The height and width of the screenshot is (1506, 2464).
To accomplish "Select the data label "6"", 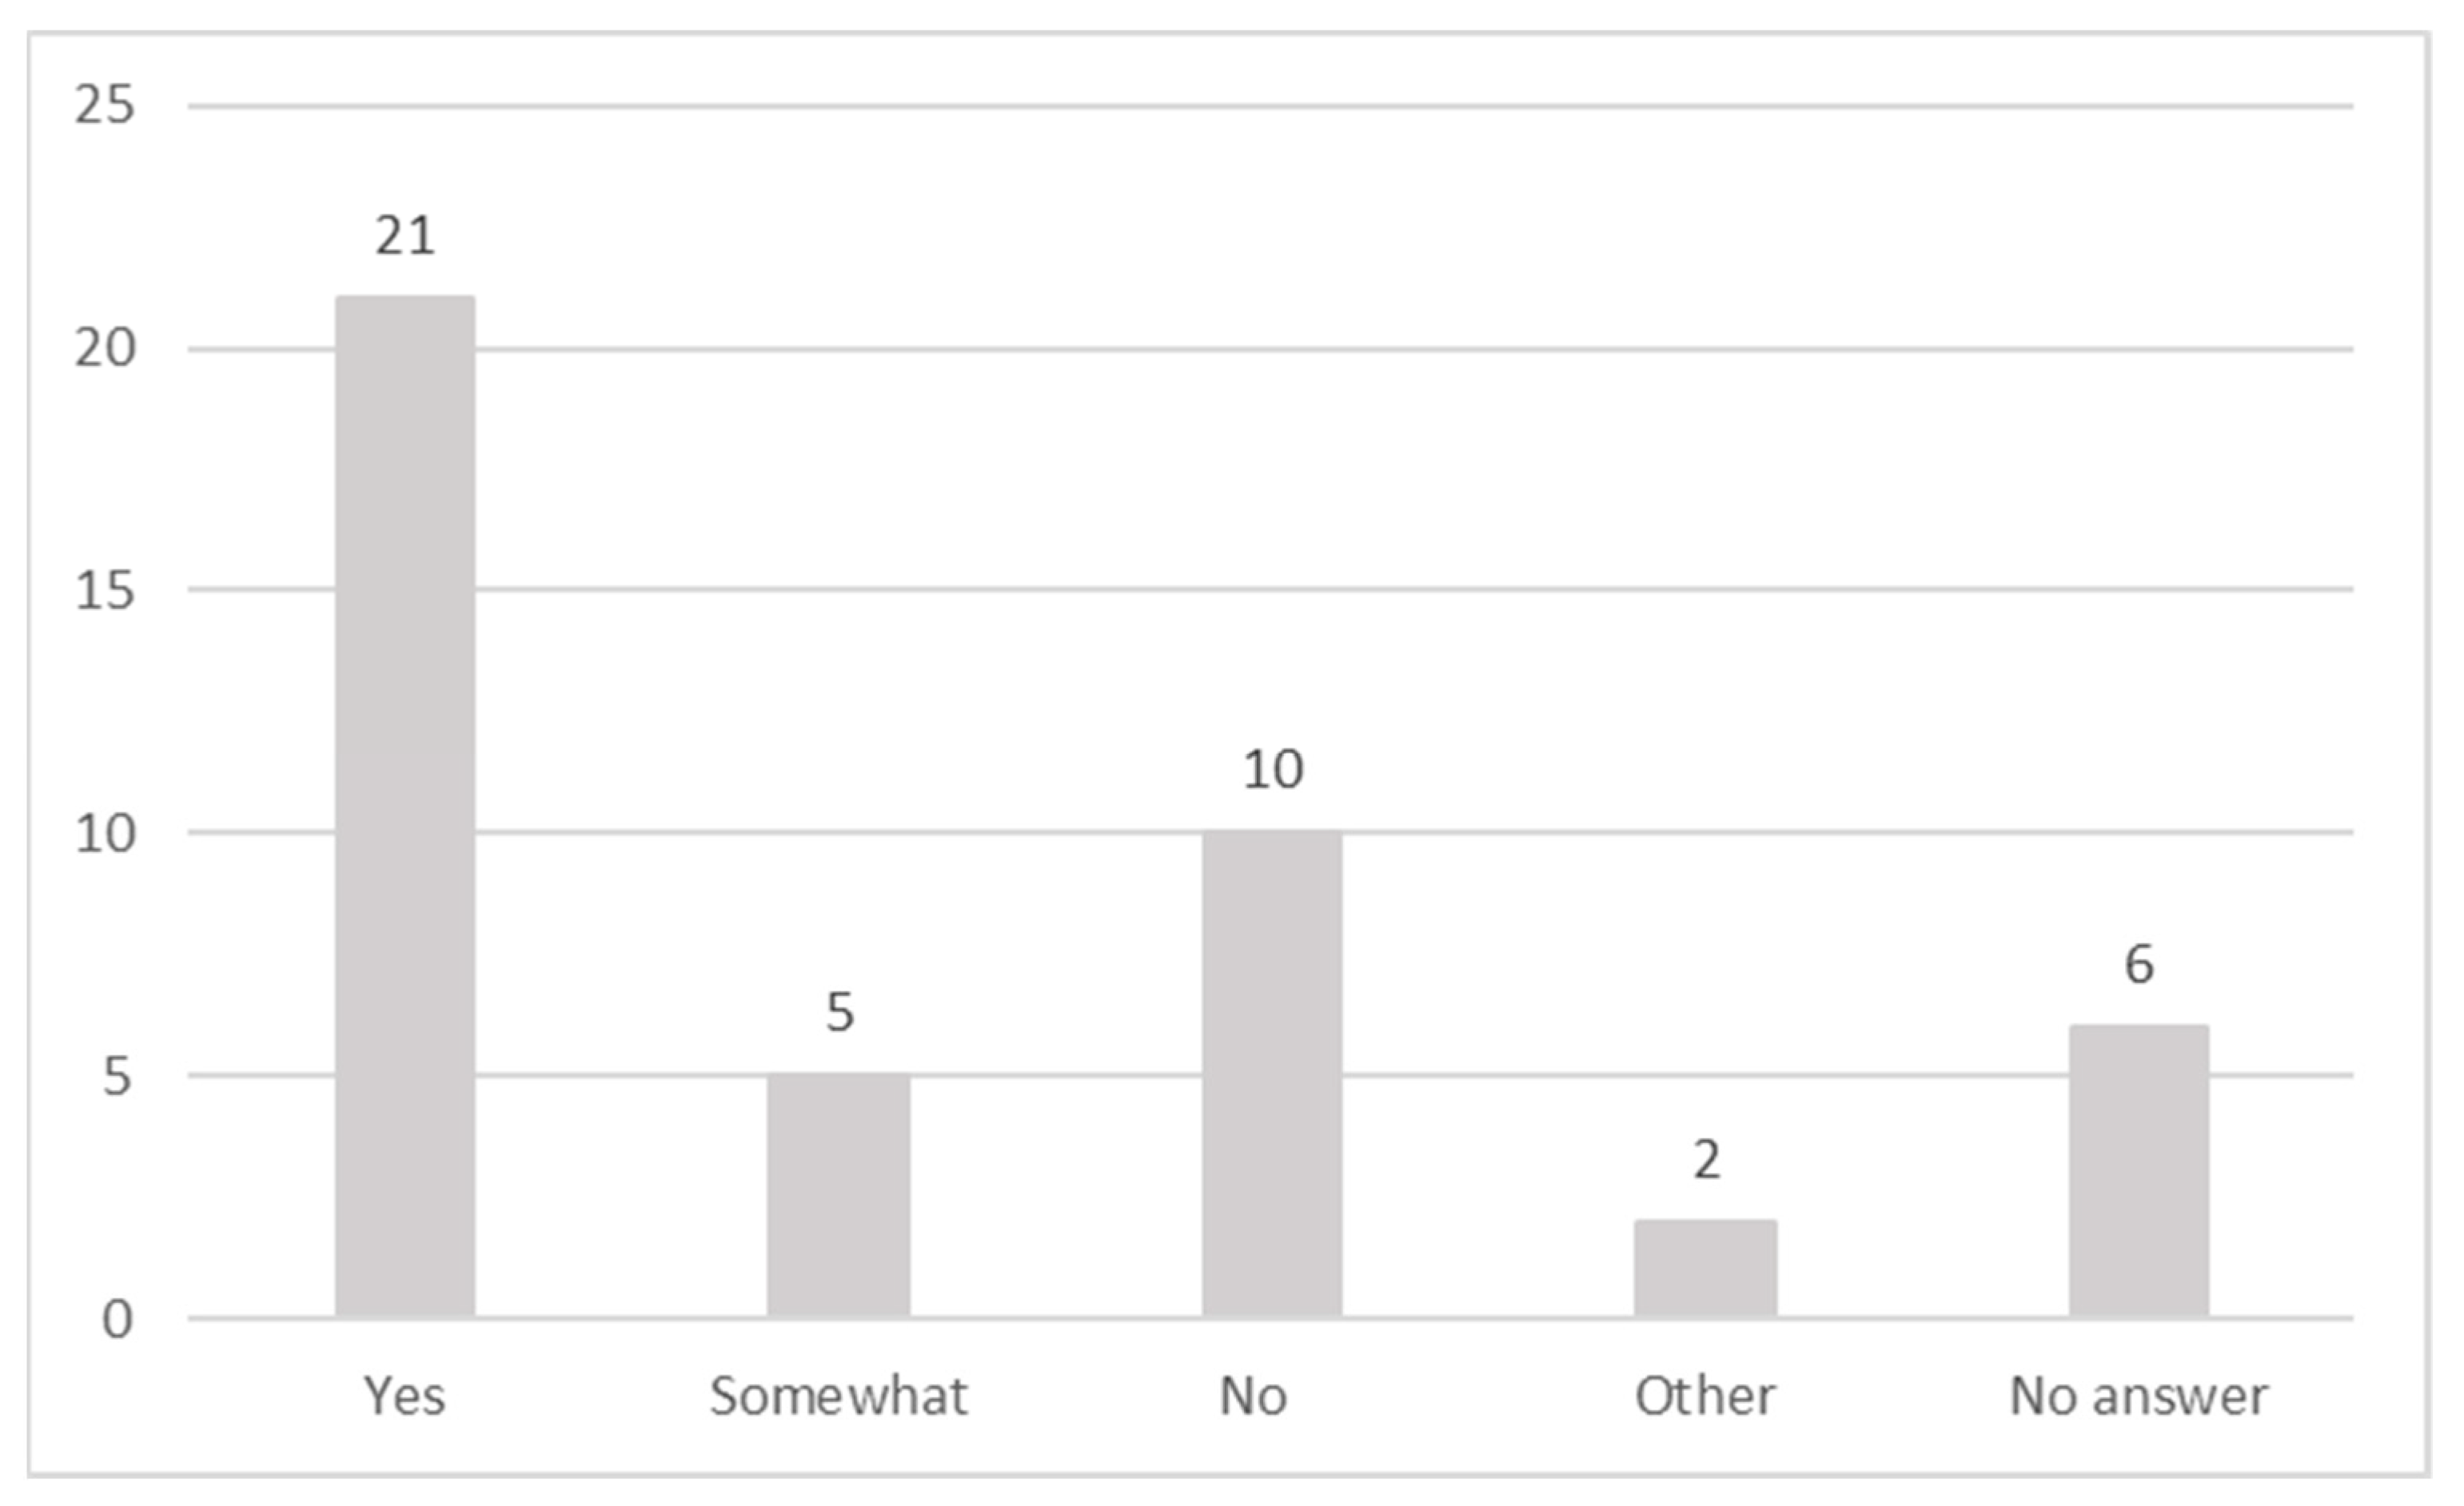I will 2139,965.
